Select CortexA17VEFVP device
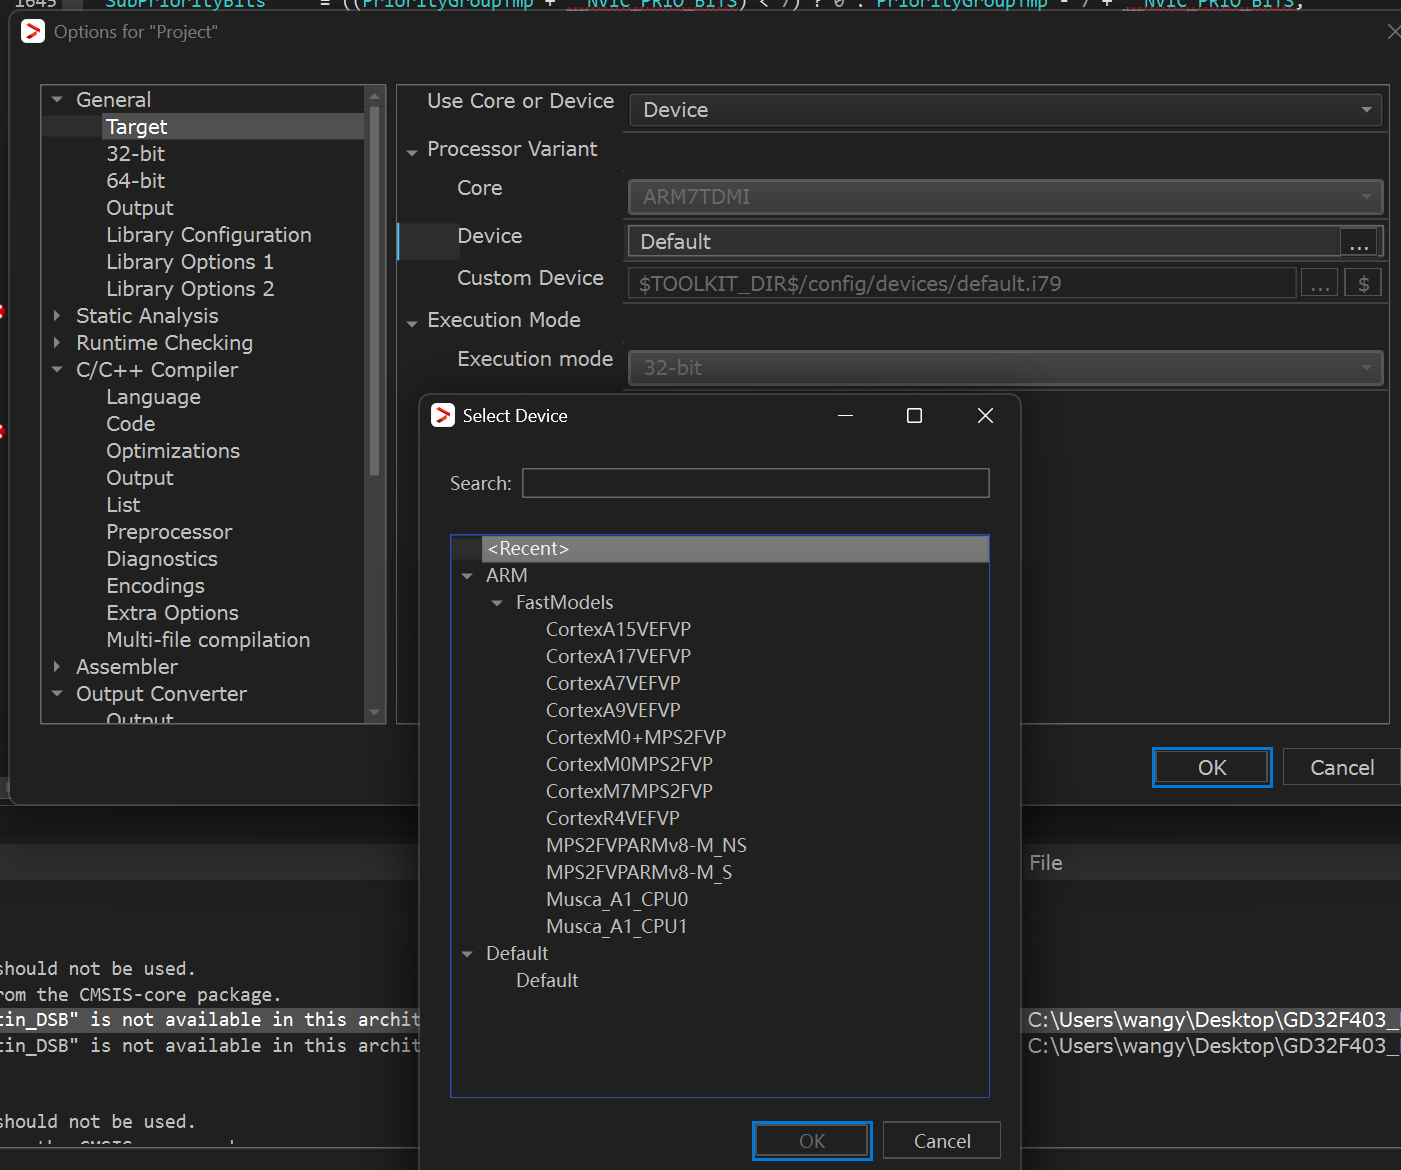Viewport: 1401px width, 1170px height. click(618, 657)
